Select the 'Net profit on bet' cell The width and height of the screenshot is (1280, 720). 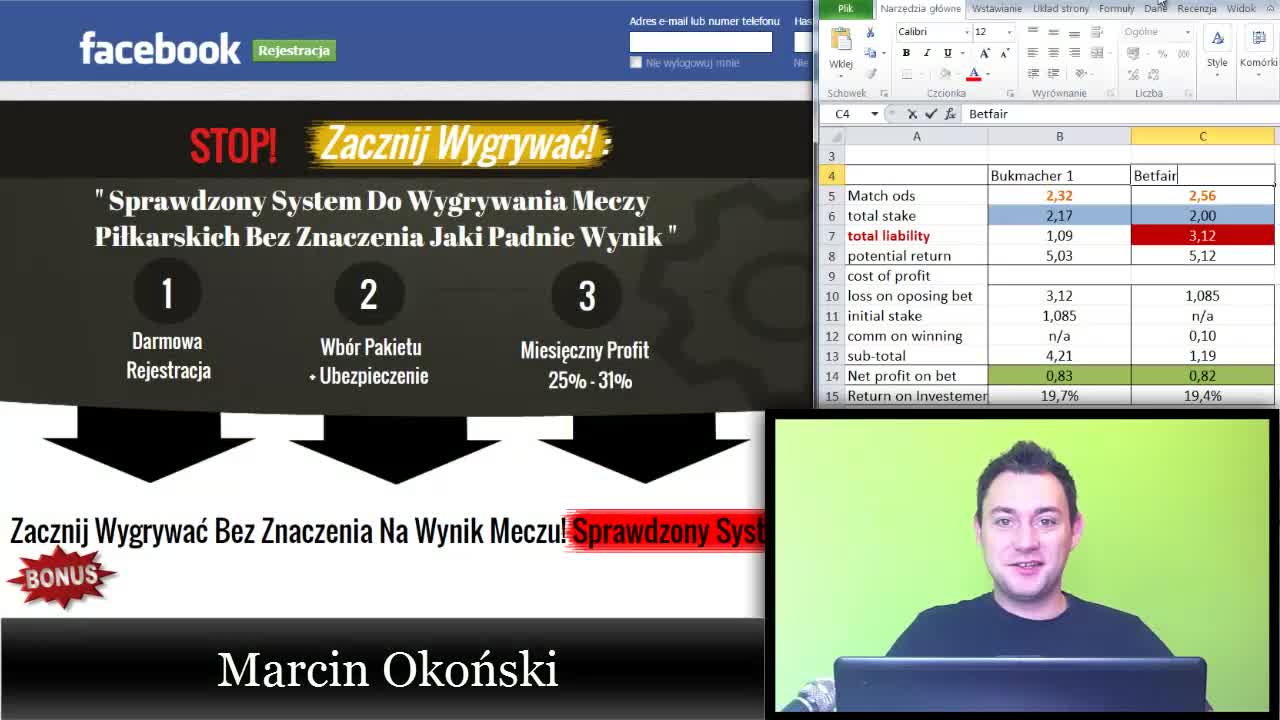pyautogui.click(x=916, y=376)
